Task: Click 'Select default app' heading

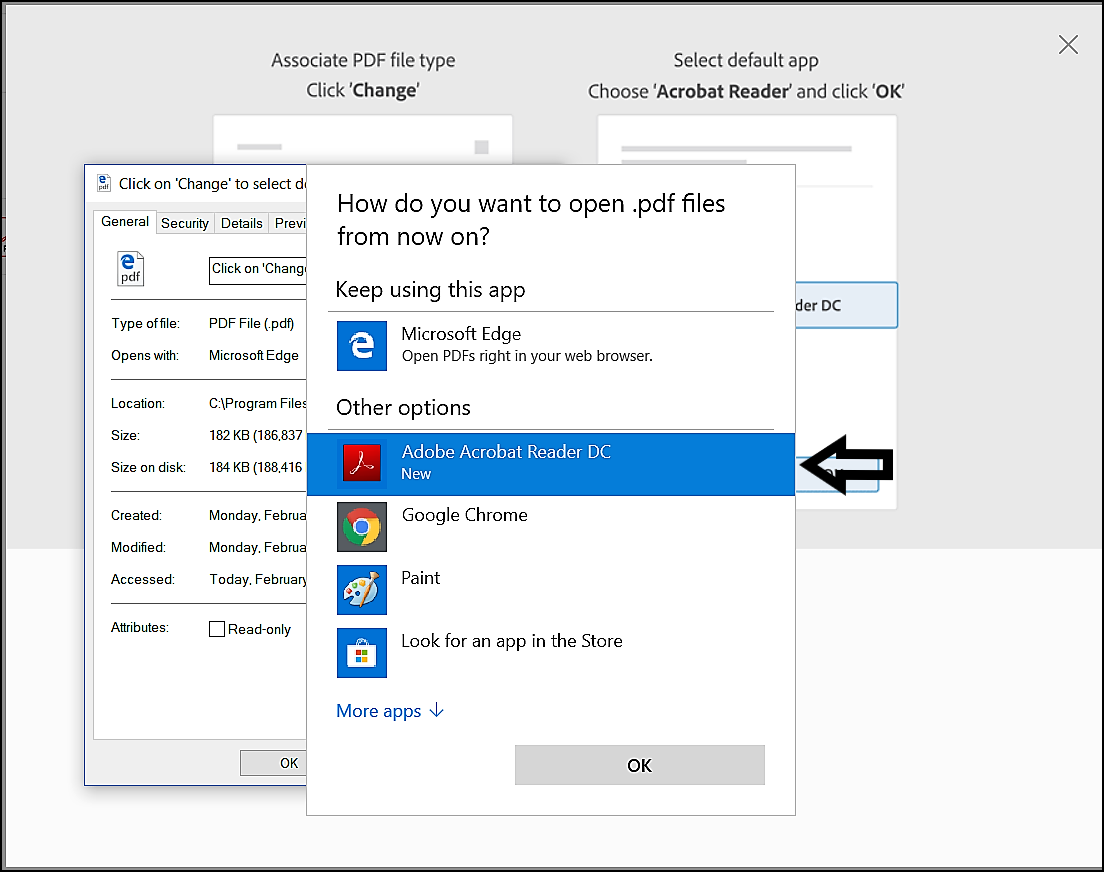Action: (x=746, y=61)
